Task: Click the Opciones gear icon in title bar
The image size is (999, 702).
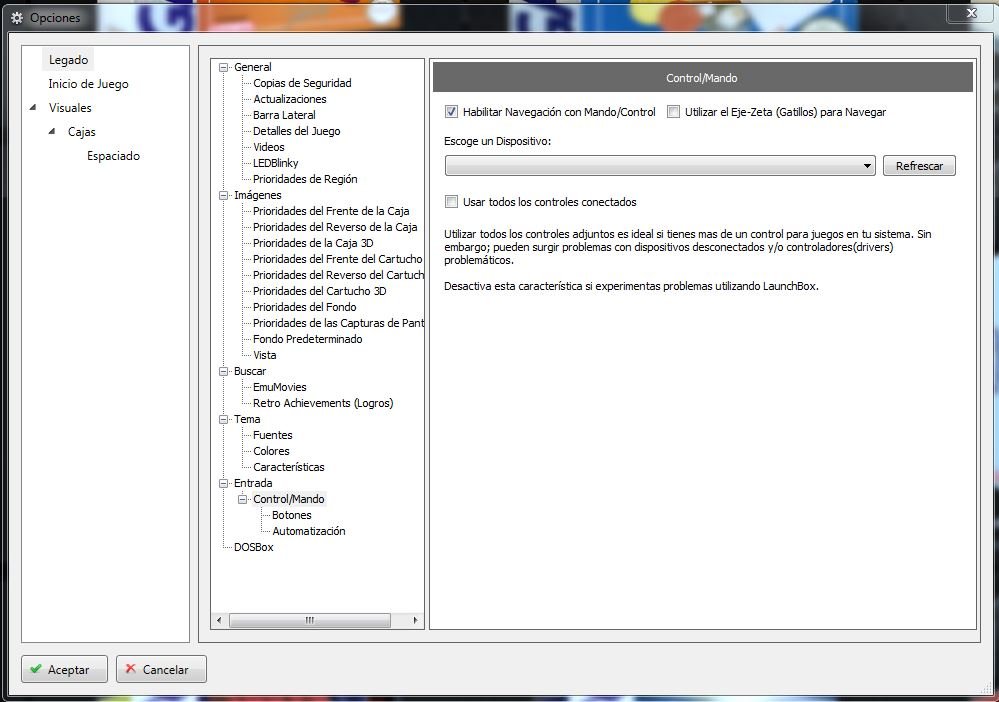Action: pyautogui.click(x=17, y=18)
